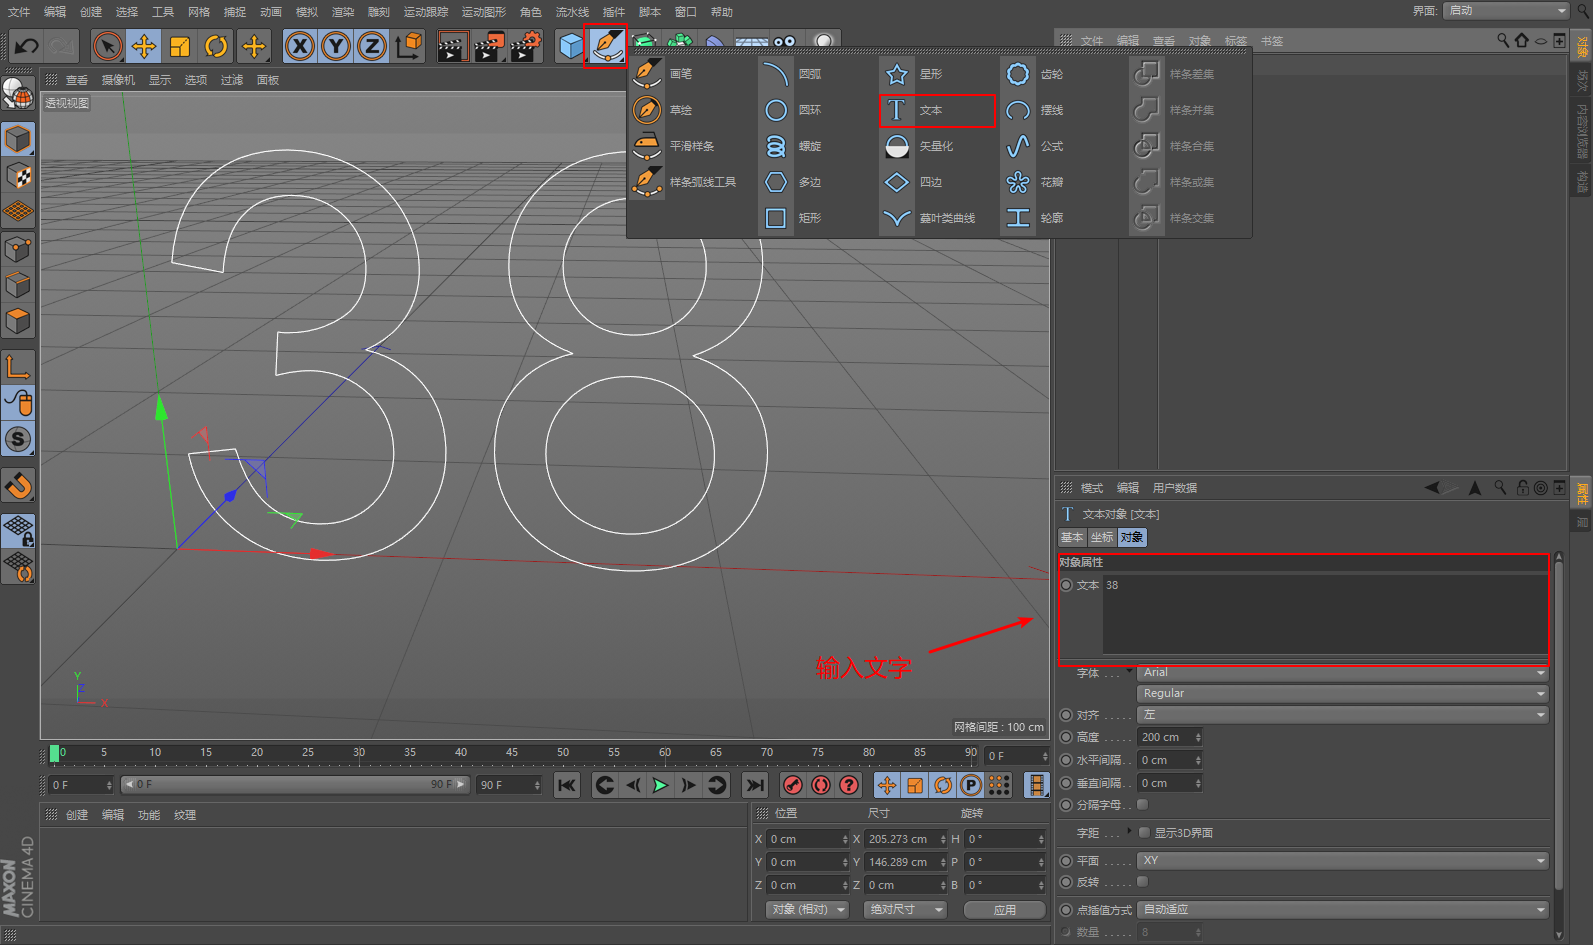Click the coordinate system icon
1593x945 pixels.
pos(409,46)
